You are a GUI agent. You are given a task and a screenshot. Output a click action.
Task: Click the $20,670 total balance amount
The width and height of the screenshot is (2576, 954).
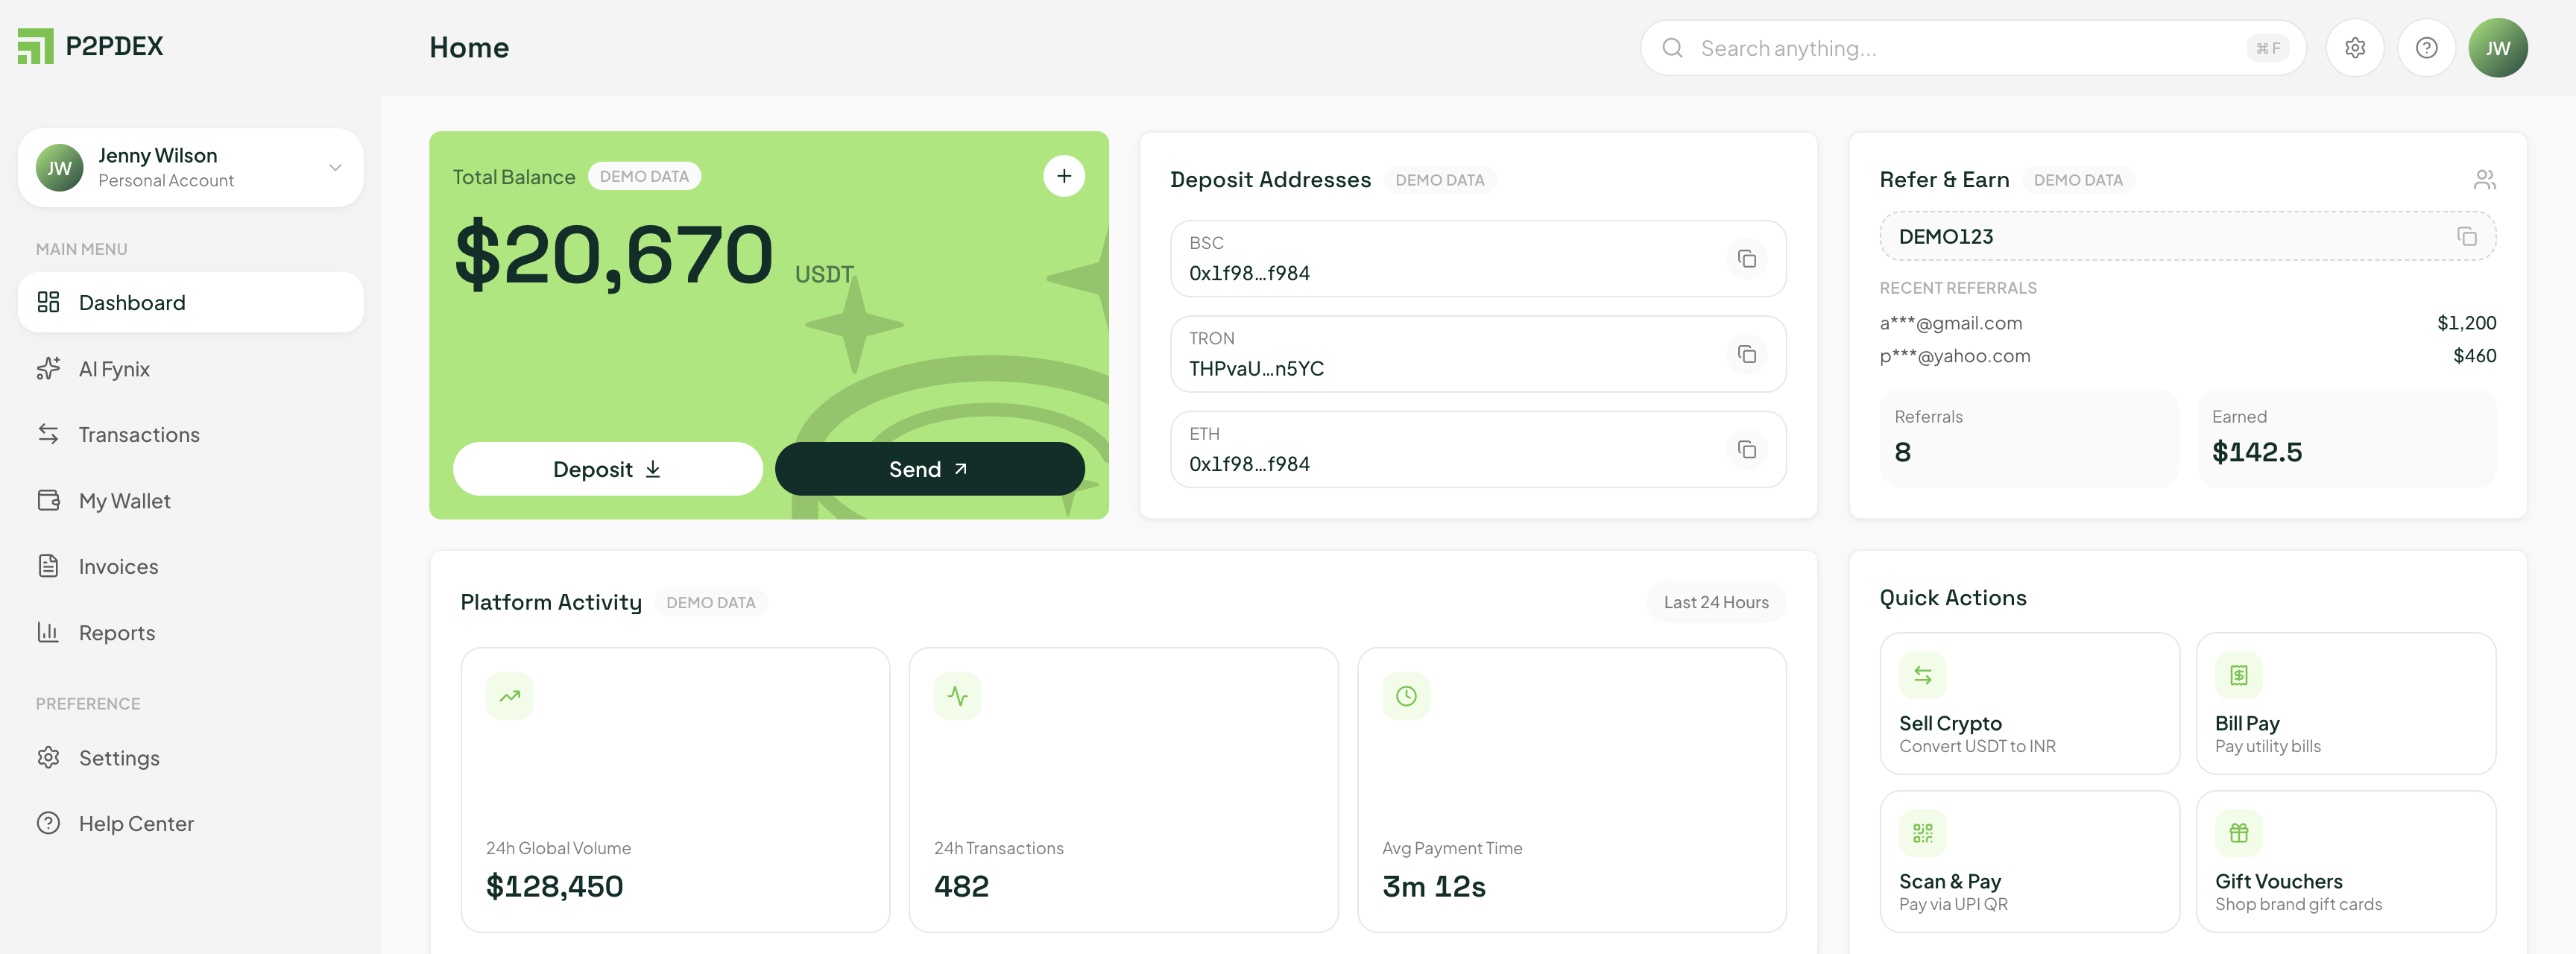click(614, 255)
